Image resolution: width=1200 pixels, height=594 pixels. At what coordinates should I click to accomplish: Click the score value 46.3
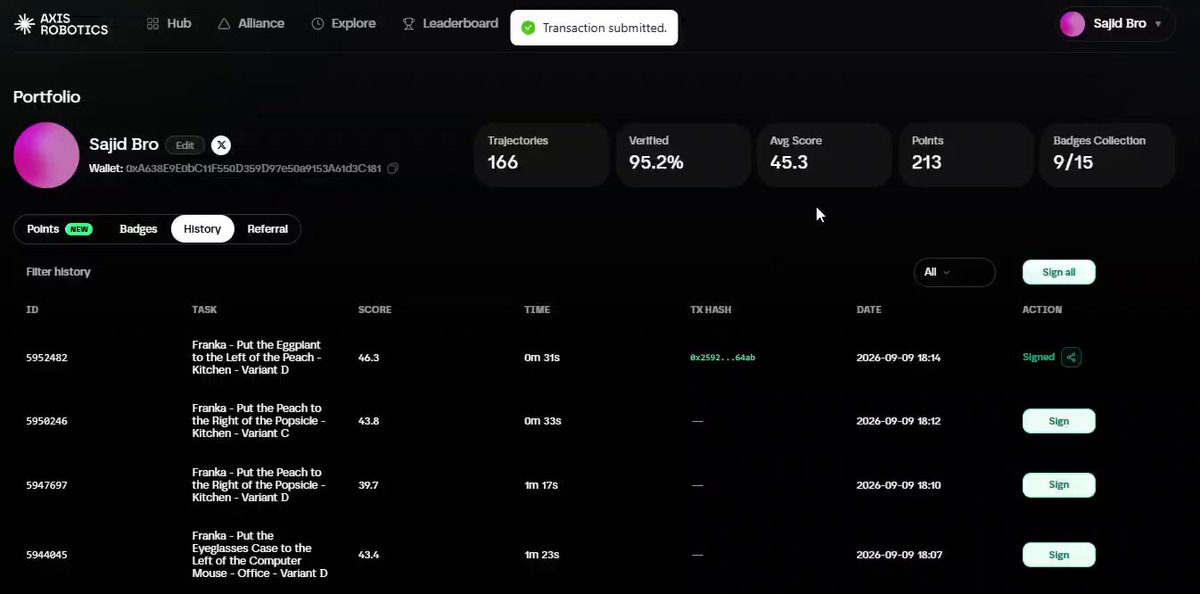pyautogui.click(x=369, y=357)
